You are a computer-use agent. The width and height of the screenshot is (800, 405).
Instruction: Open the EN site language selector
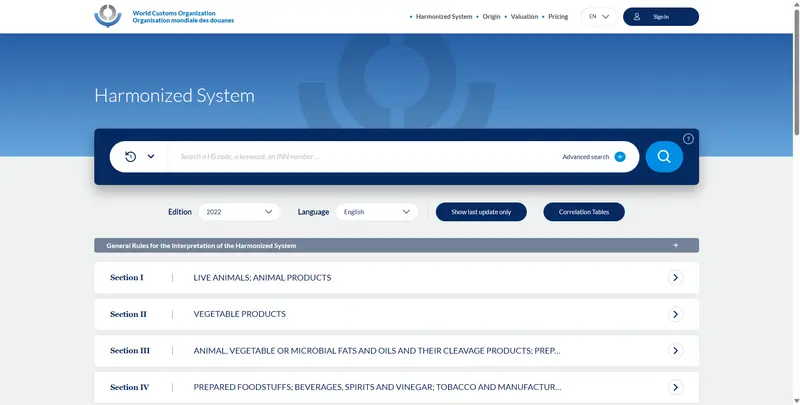599,17
